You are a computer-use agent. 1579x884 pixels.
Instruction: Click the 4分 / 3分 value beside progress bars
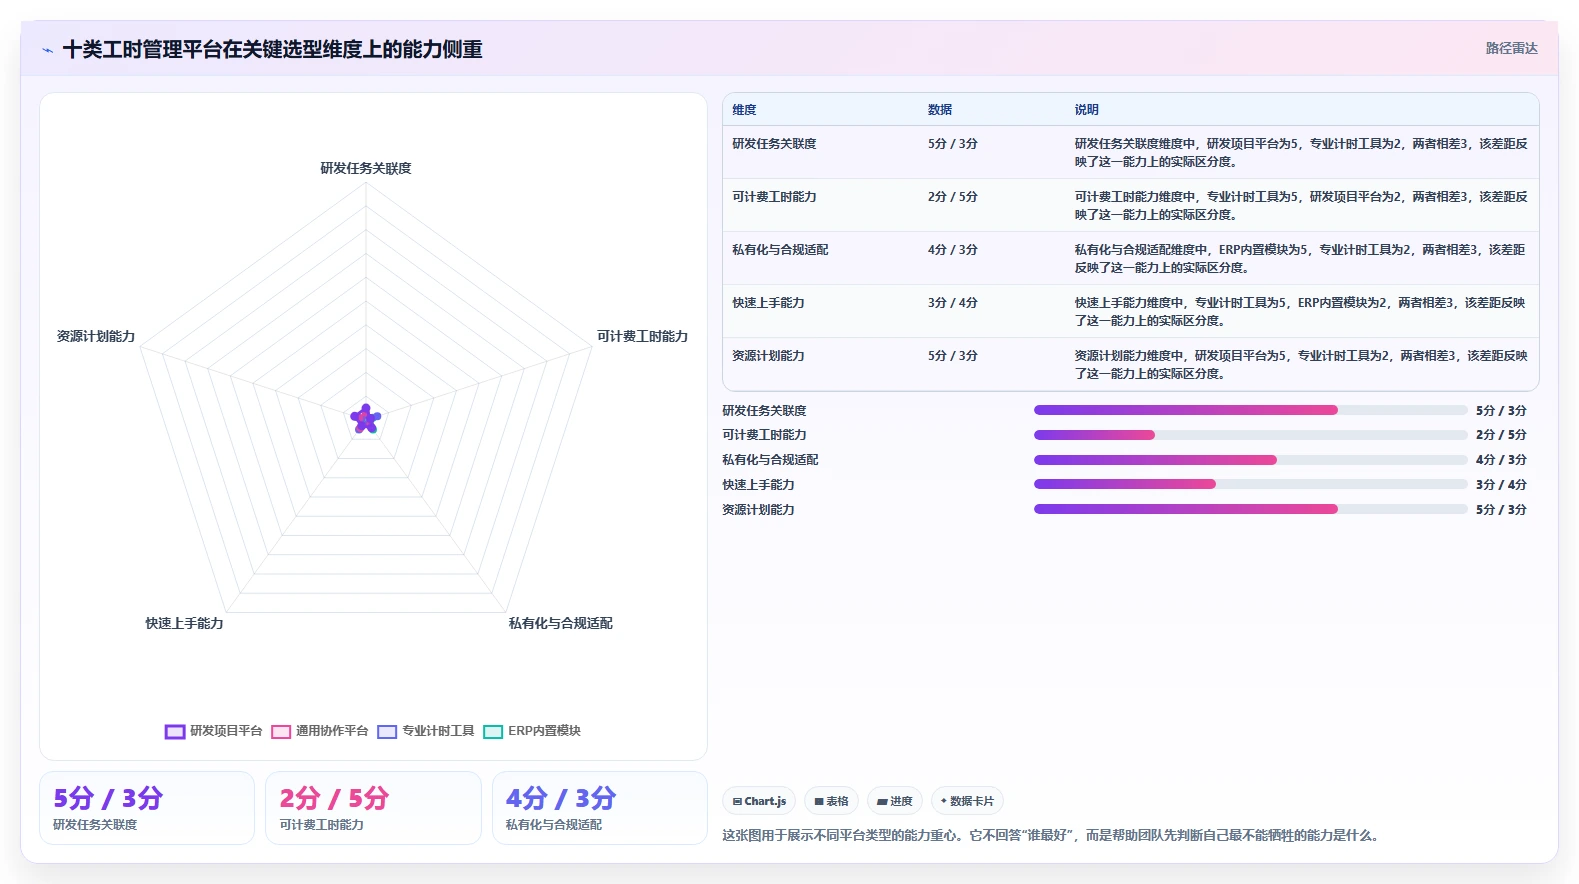1501,460
